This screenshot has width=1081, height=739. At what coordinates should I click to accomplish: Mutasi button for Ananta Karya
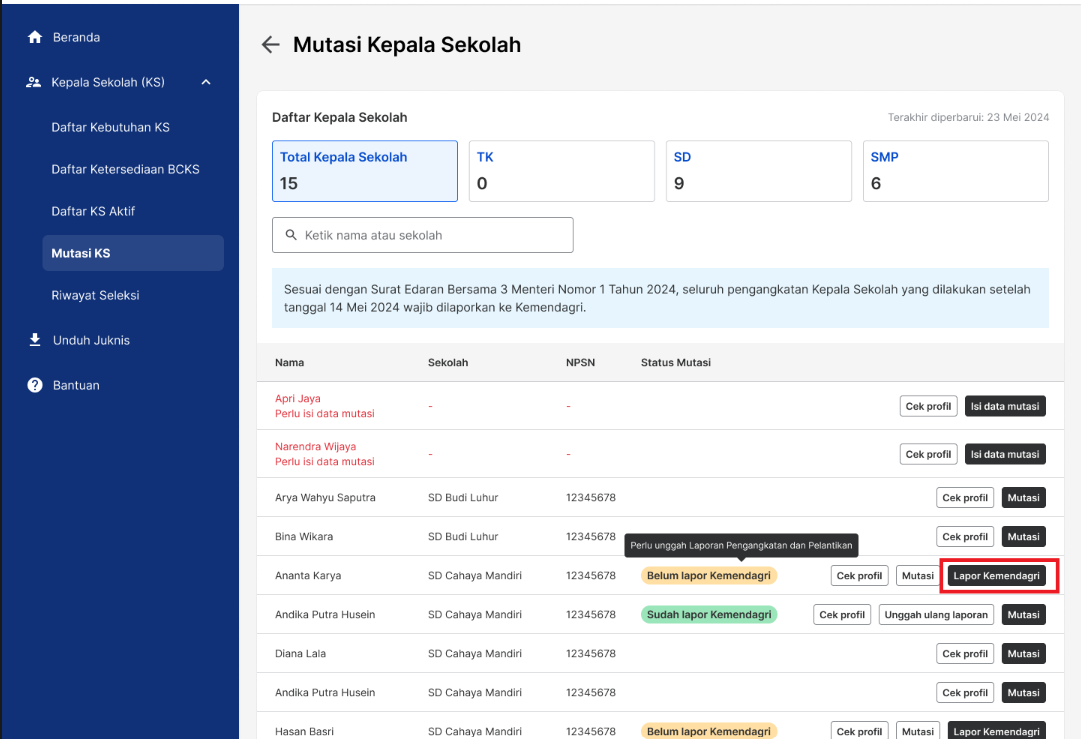tap(918, 576)
